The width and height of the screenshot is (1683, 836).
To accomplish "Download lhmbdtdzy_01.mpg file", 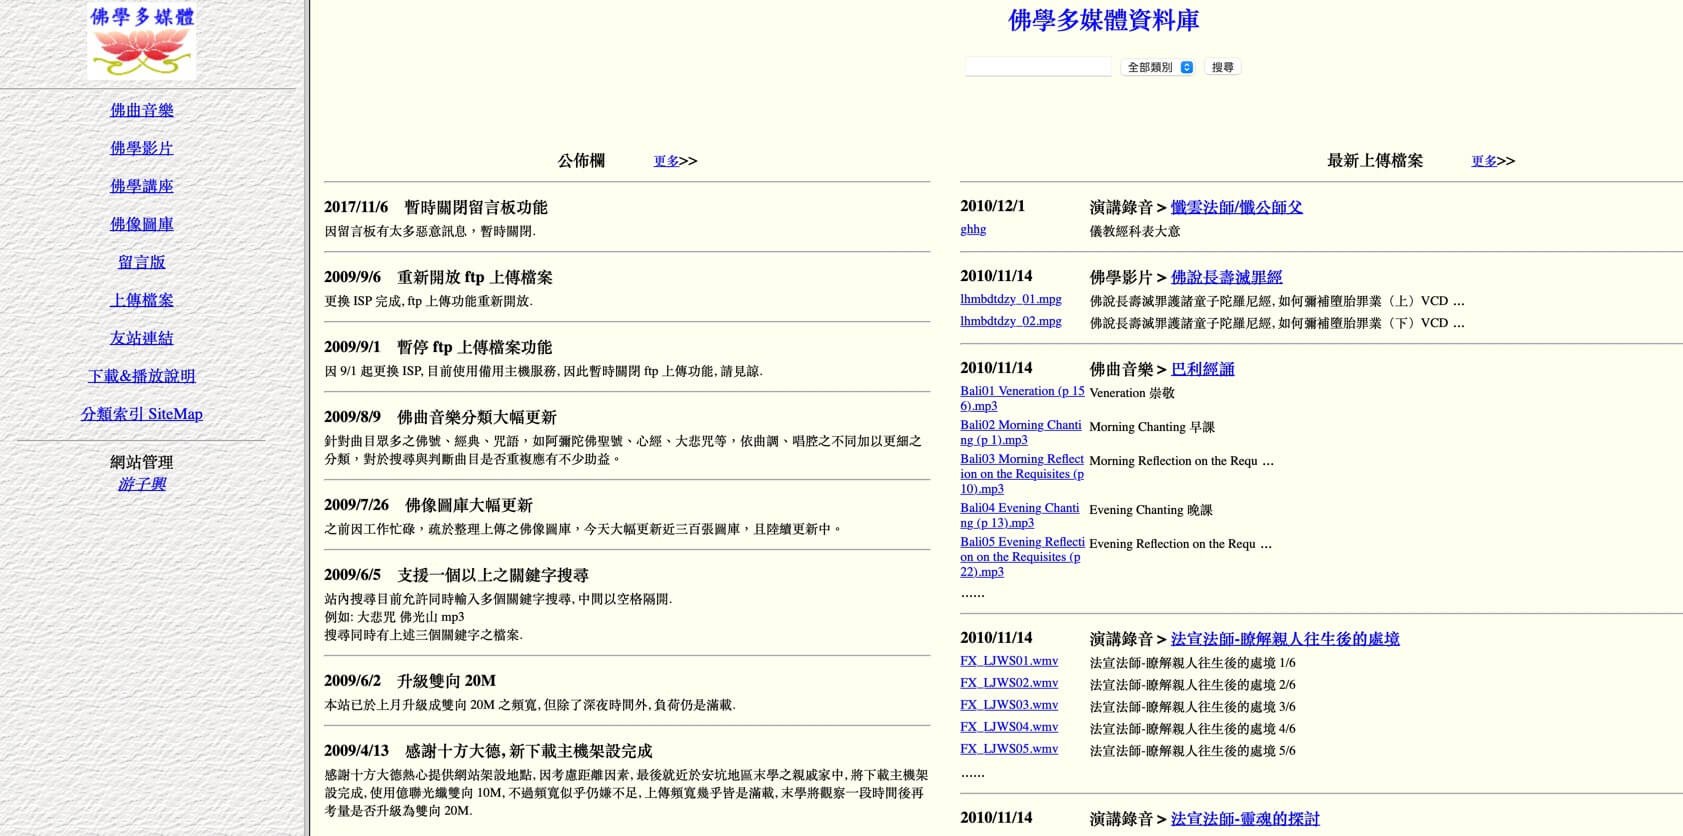I will (1010, 299).
